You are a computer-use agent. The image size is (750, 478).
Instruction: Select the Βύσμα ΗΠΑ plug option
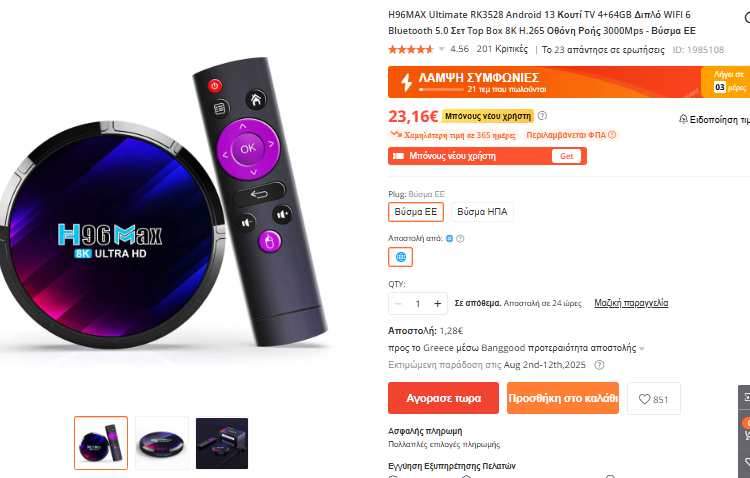482,212
